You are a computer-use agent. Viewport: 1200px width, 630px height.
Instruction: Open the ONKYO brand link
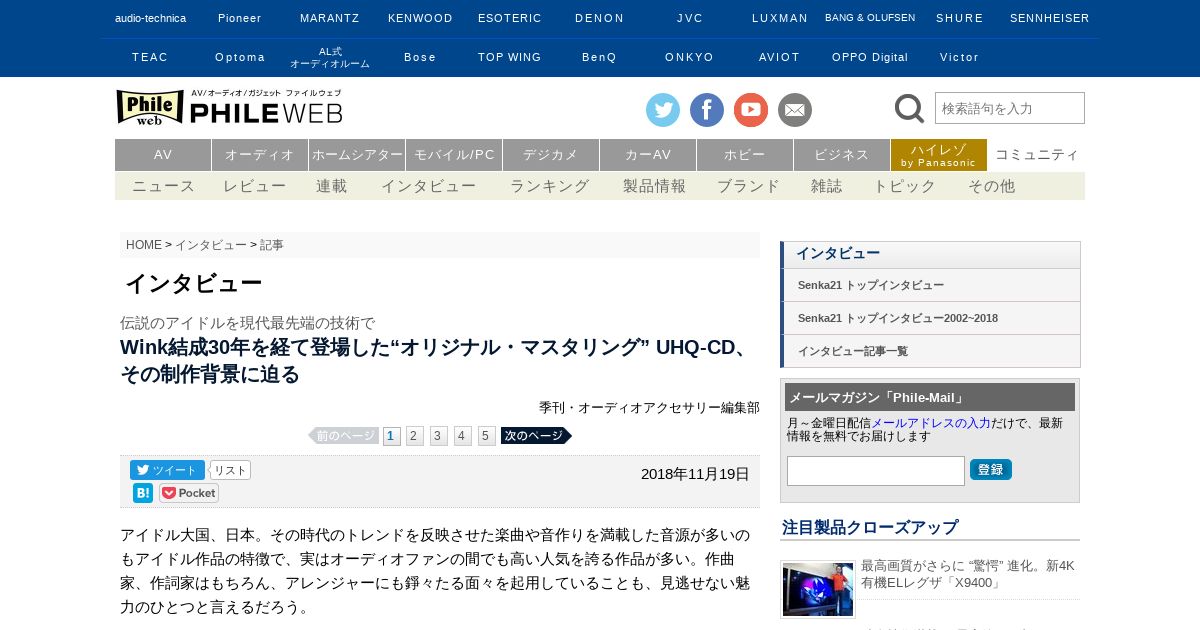coord(690,57)
